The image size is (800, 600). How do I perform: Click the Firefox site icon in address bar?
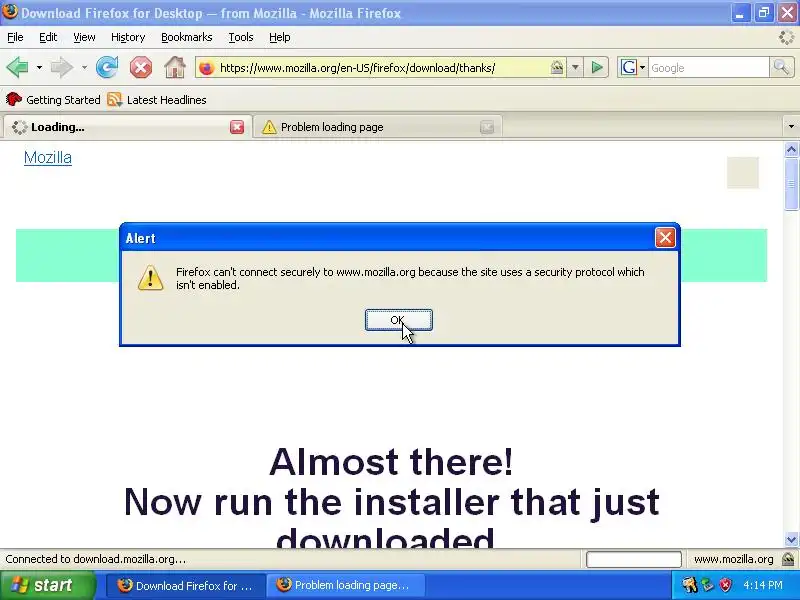pyautogui.click(x=206, y=68)
